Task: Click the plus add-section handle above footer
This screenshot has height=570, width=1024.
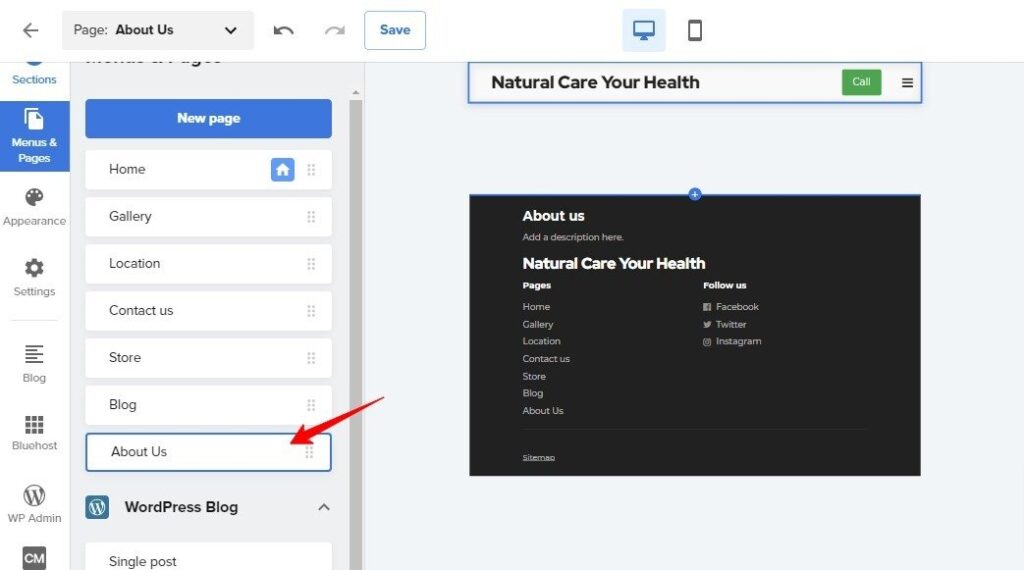Action: [695, 194]
